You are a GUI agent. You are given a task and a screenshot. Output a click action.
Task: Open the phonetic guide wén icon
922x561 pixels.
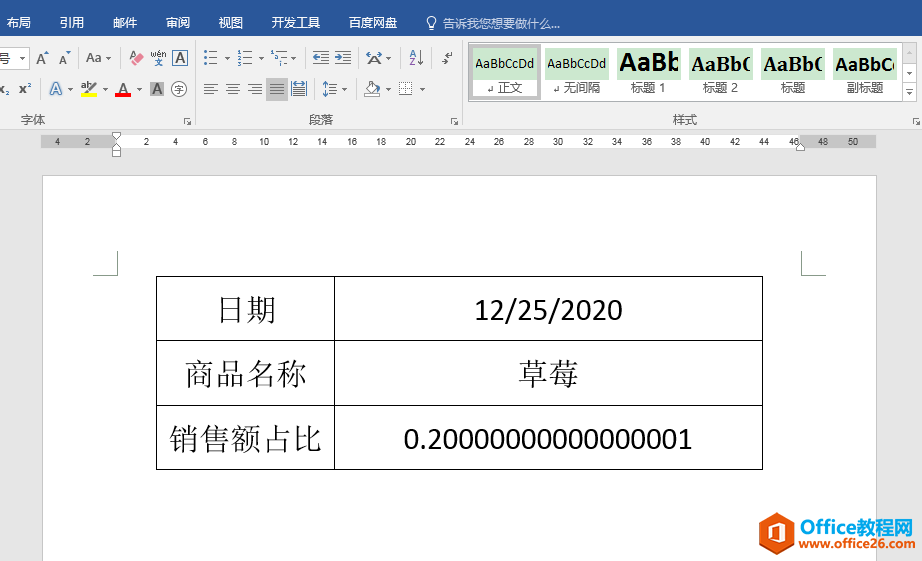click(158, 58)
